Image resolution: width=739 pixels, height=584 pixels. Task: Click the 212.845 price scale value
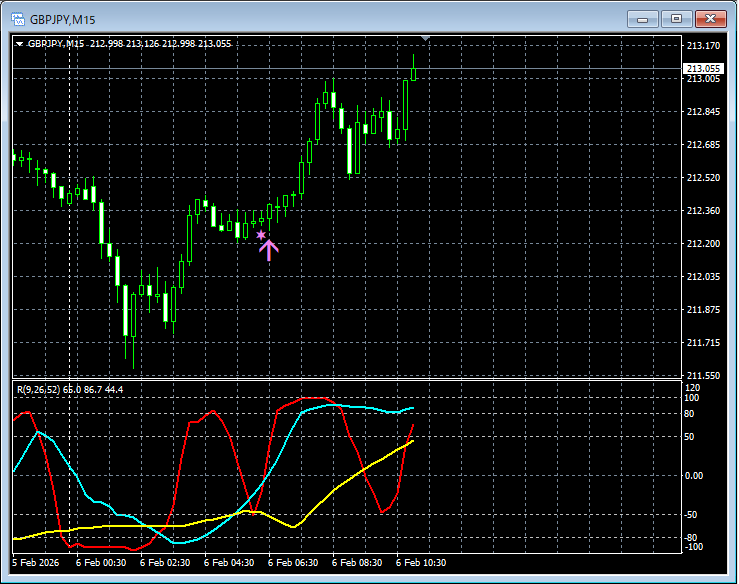tap(703, 112)
